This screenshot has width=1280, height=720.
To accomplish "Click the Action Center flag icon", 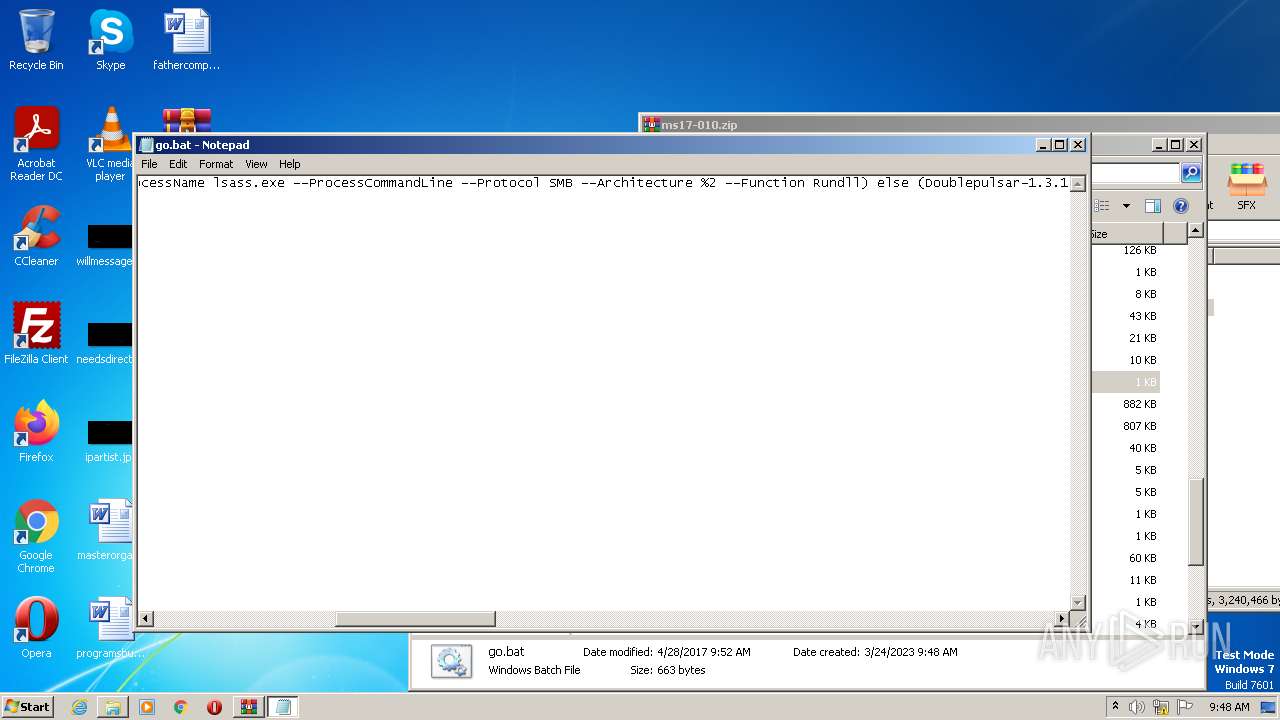I will tap(1185, 707).
